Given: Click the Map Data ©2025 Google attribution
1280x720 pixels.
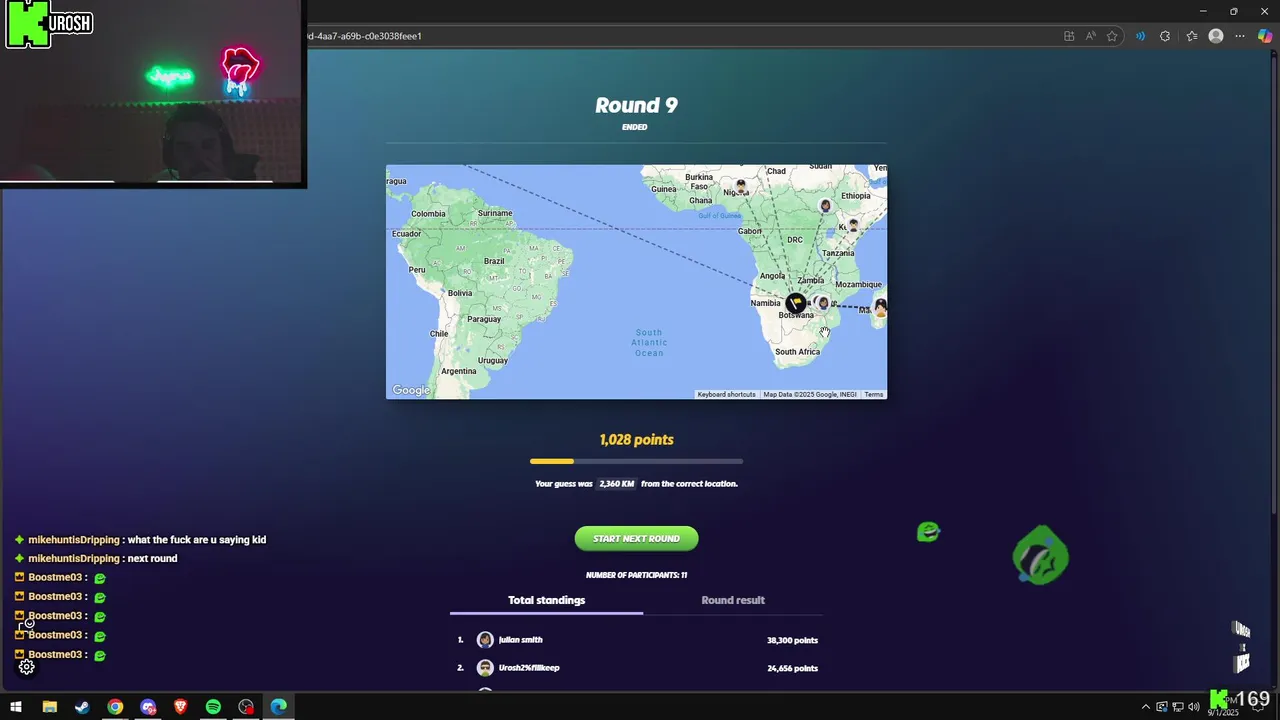Looking at the screenshot, I should (x=810, y=394).
